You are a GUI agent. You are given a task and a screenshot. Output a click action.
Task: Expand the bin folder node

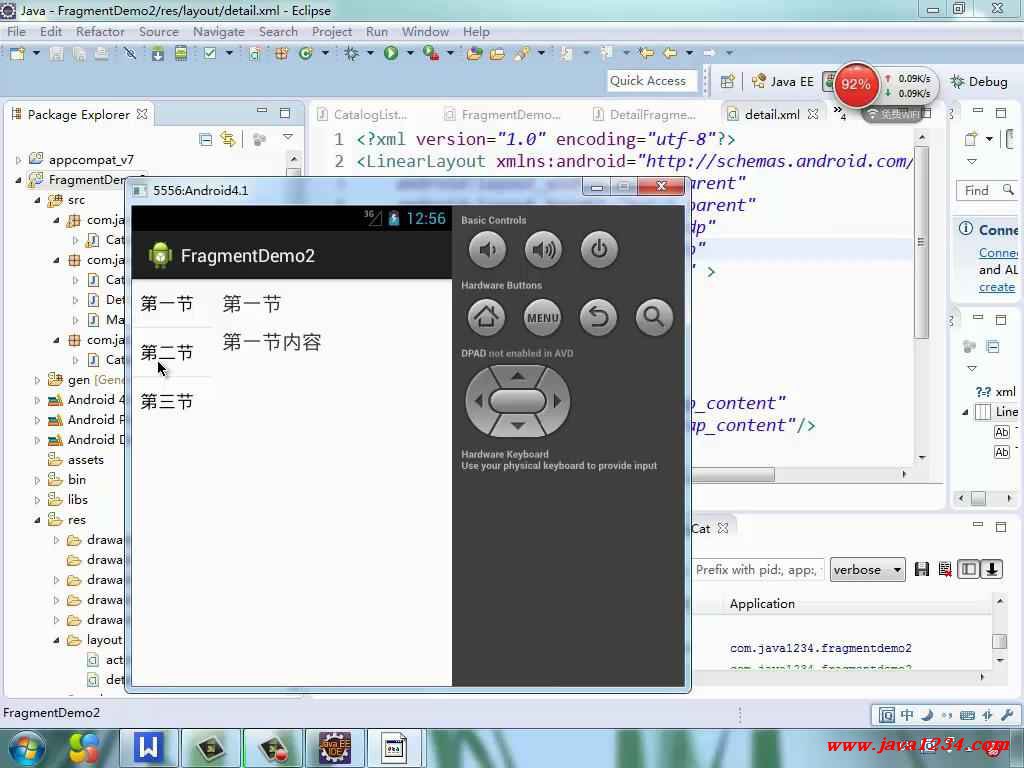(37, 480)
